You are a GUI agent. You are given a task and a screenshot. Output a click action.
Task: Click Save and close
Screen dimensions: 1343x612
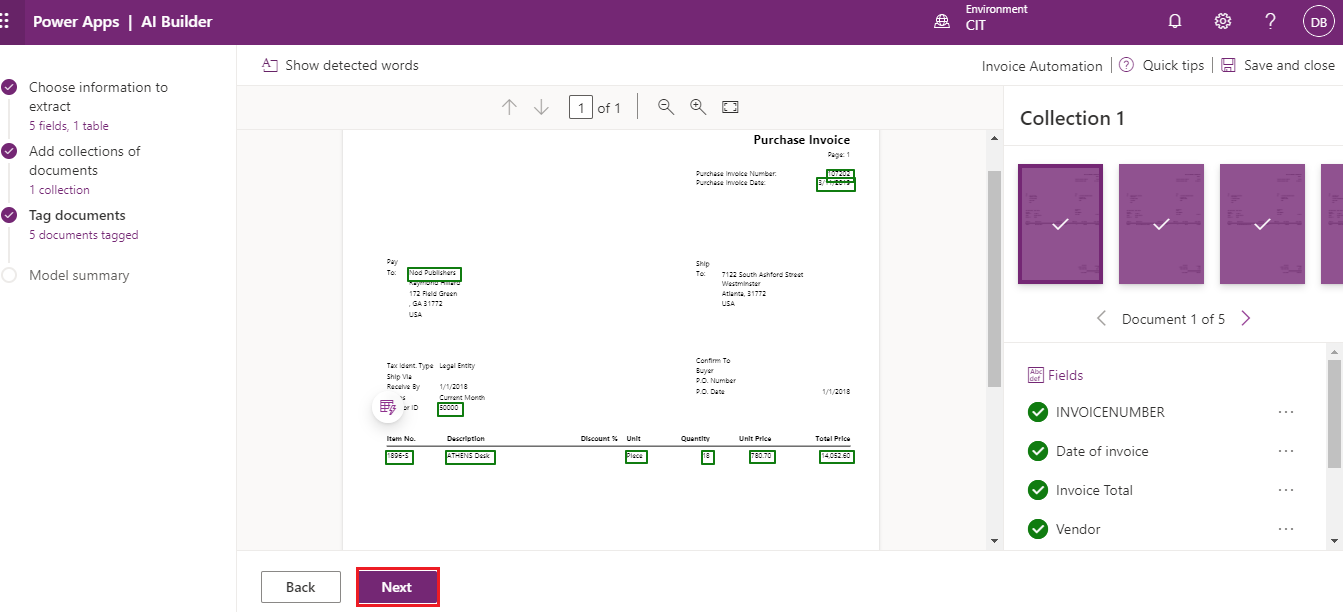1277,65
